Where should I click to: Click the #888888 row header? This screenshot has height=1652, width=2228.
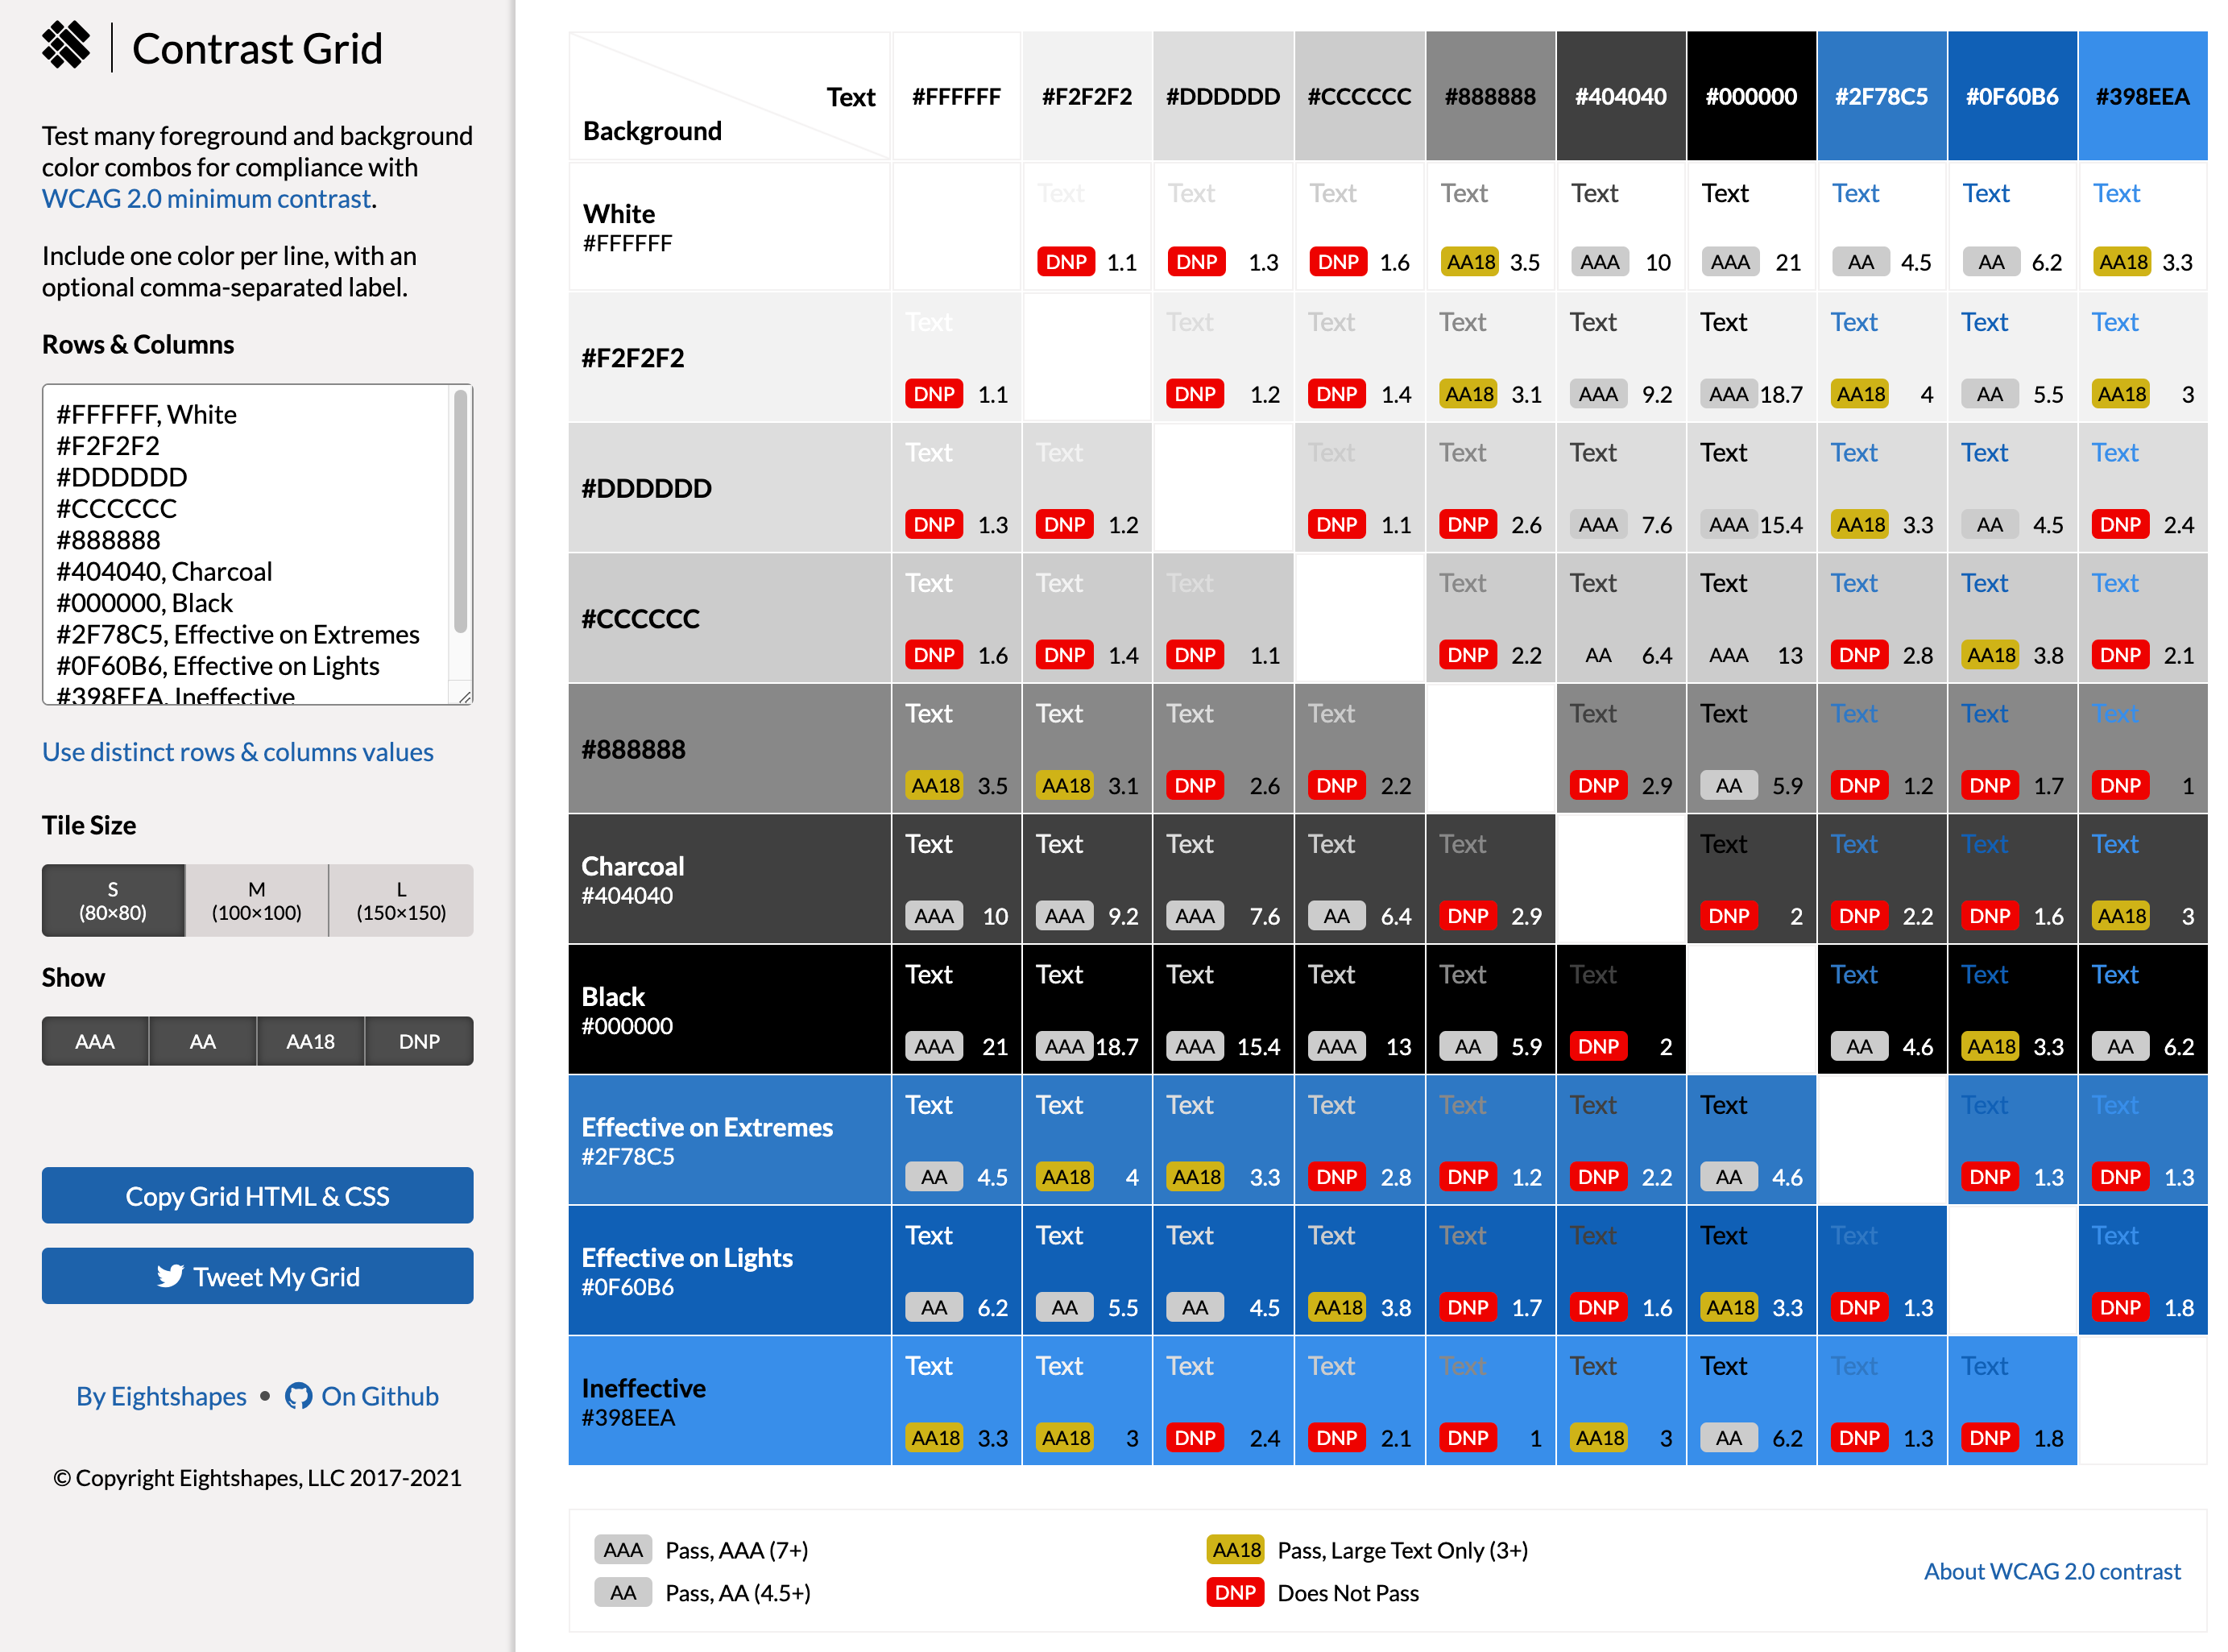730,749
